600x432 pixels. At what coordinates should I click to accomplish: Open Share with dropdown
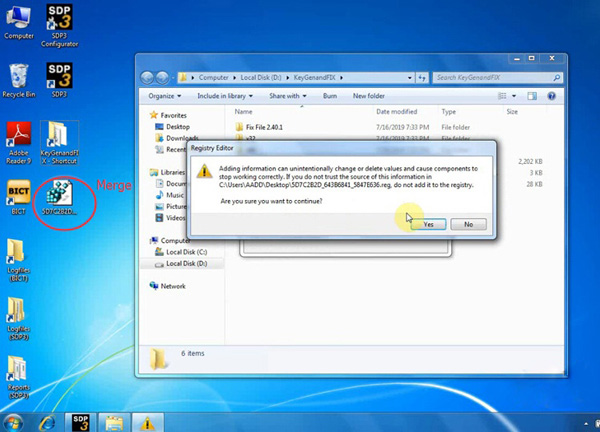point(288,96)
